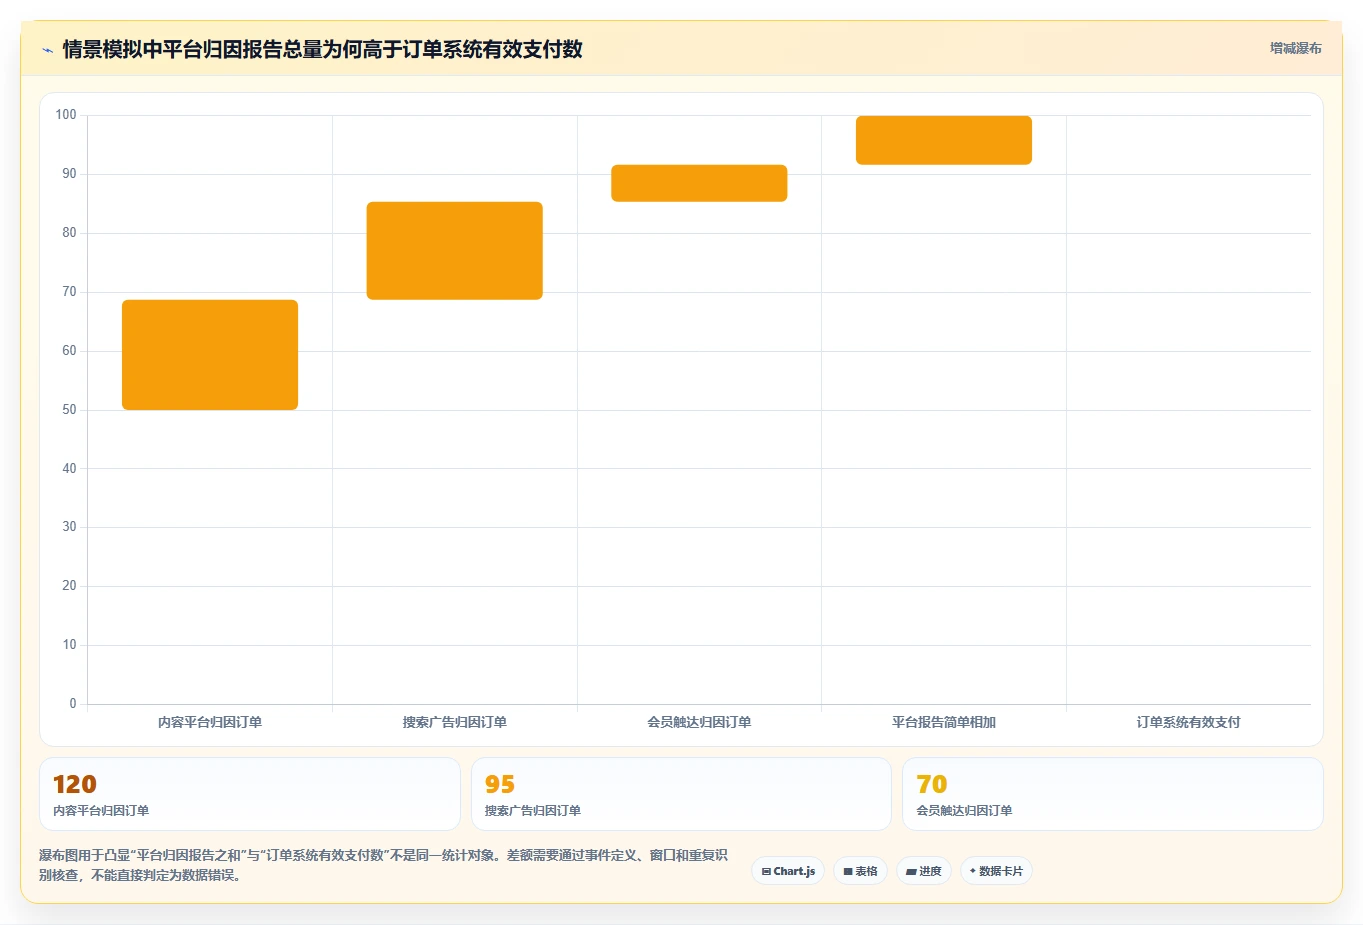Open the stat card showing 95
This screenshot has height=925, width=1363.
coord(681,794)
